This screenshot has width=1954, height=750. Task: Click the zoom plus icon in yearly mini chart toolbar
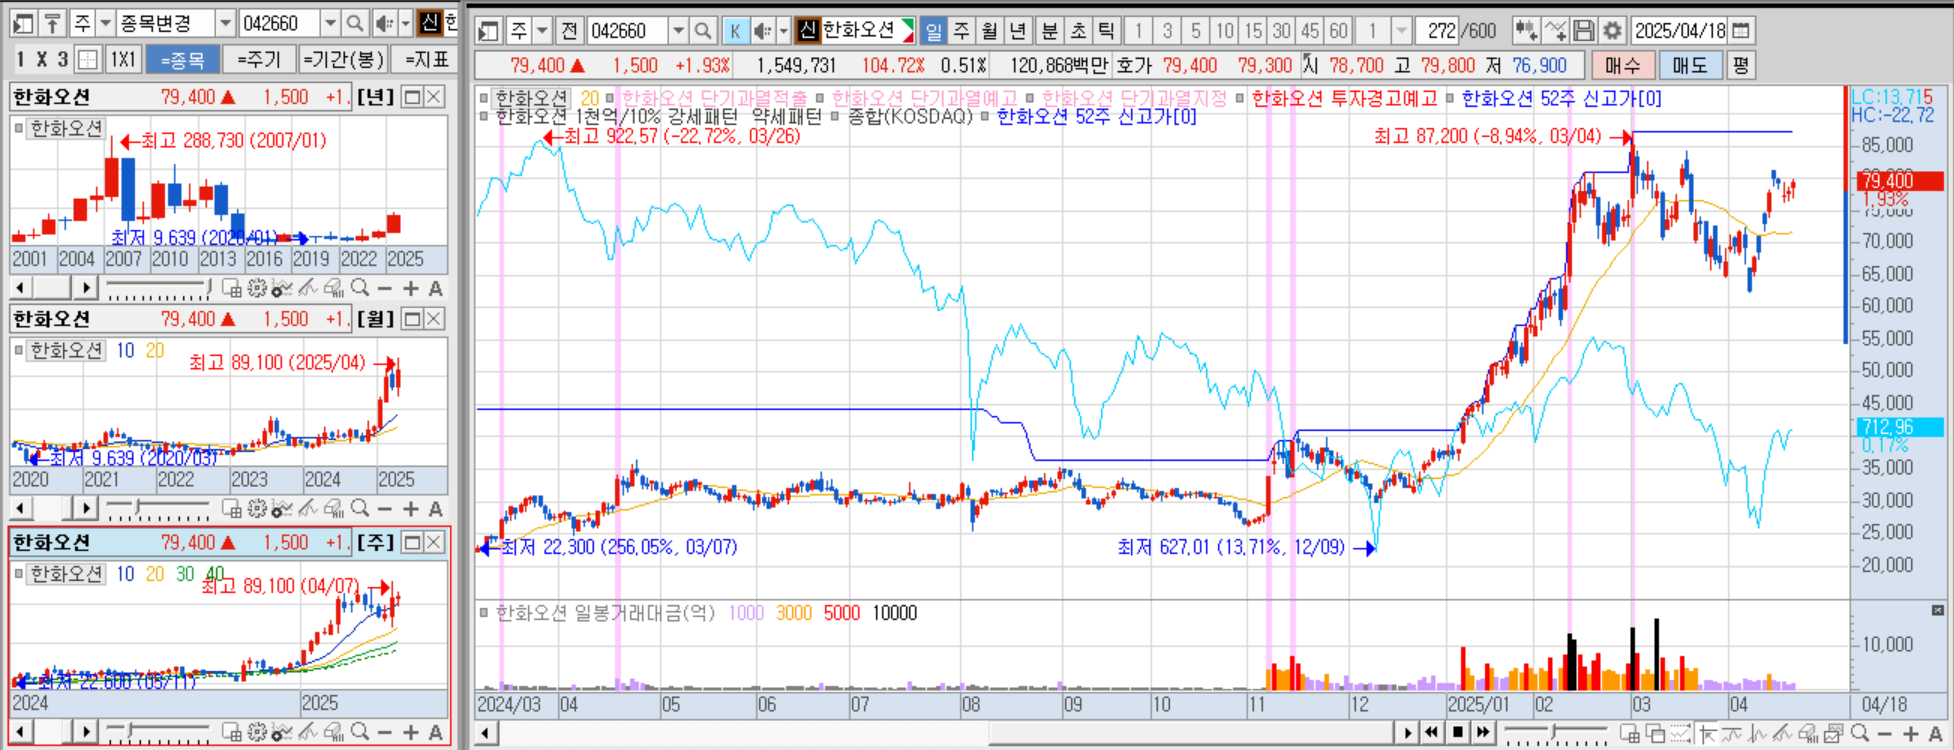click(x=411, y=288)
